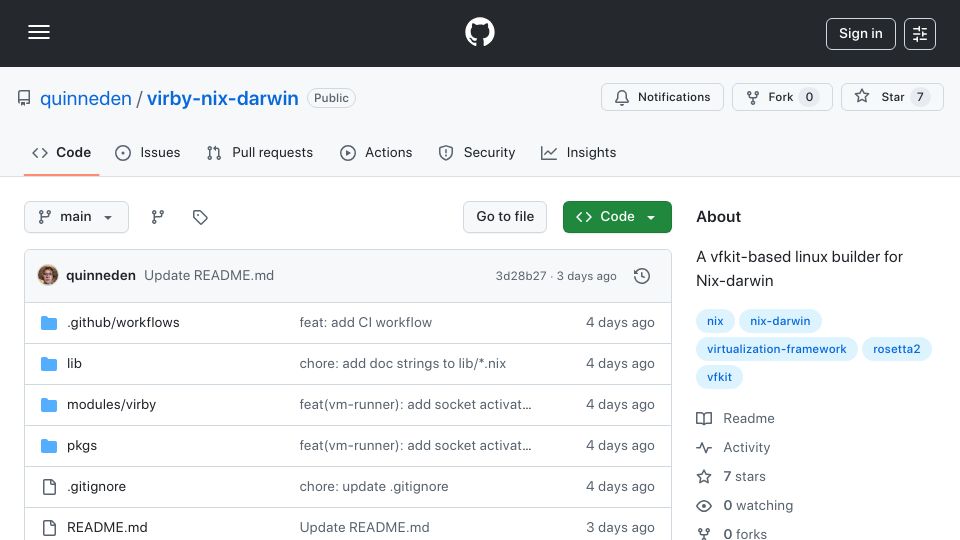960x540 pixels.
Task: Open the Actions tab
Action: (x=376, y=152)
